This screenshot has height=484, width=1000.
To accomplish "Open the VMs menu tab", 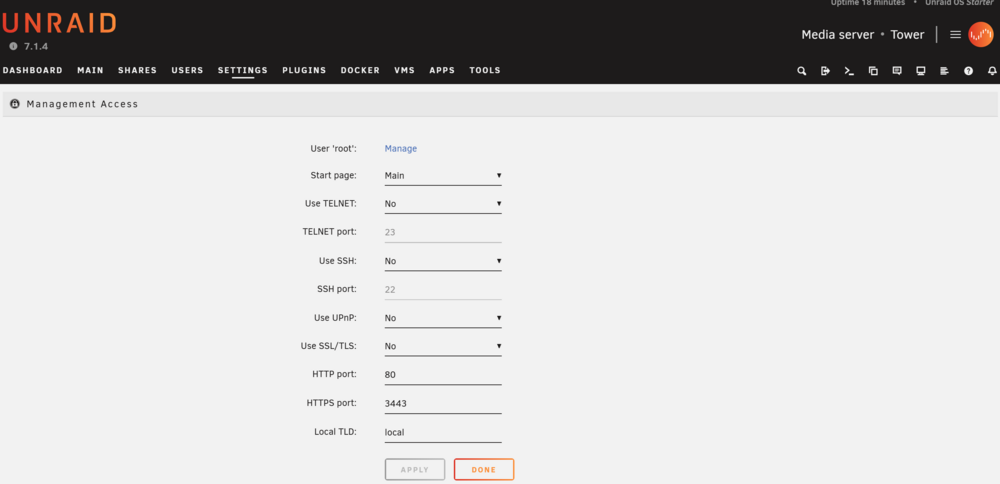I will coord(404,70).
